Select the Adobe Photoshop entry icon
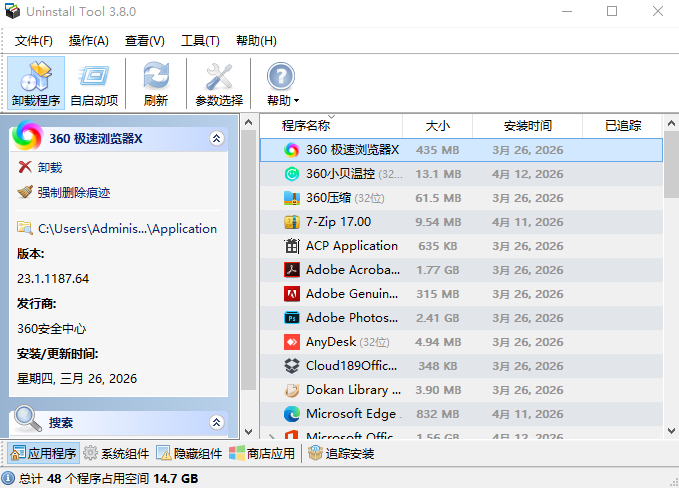The height and width of the screenshot is (488, 679). click(x=291, y=318)
